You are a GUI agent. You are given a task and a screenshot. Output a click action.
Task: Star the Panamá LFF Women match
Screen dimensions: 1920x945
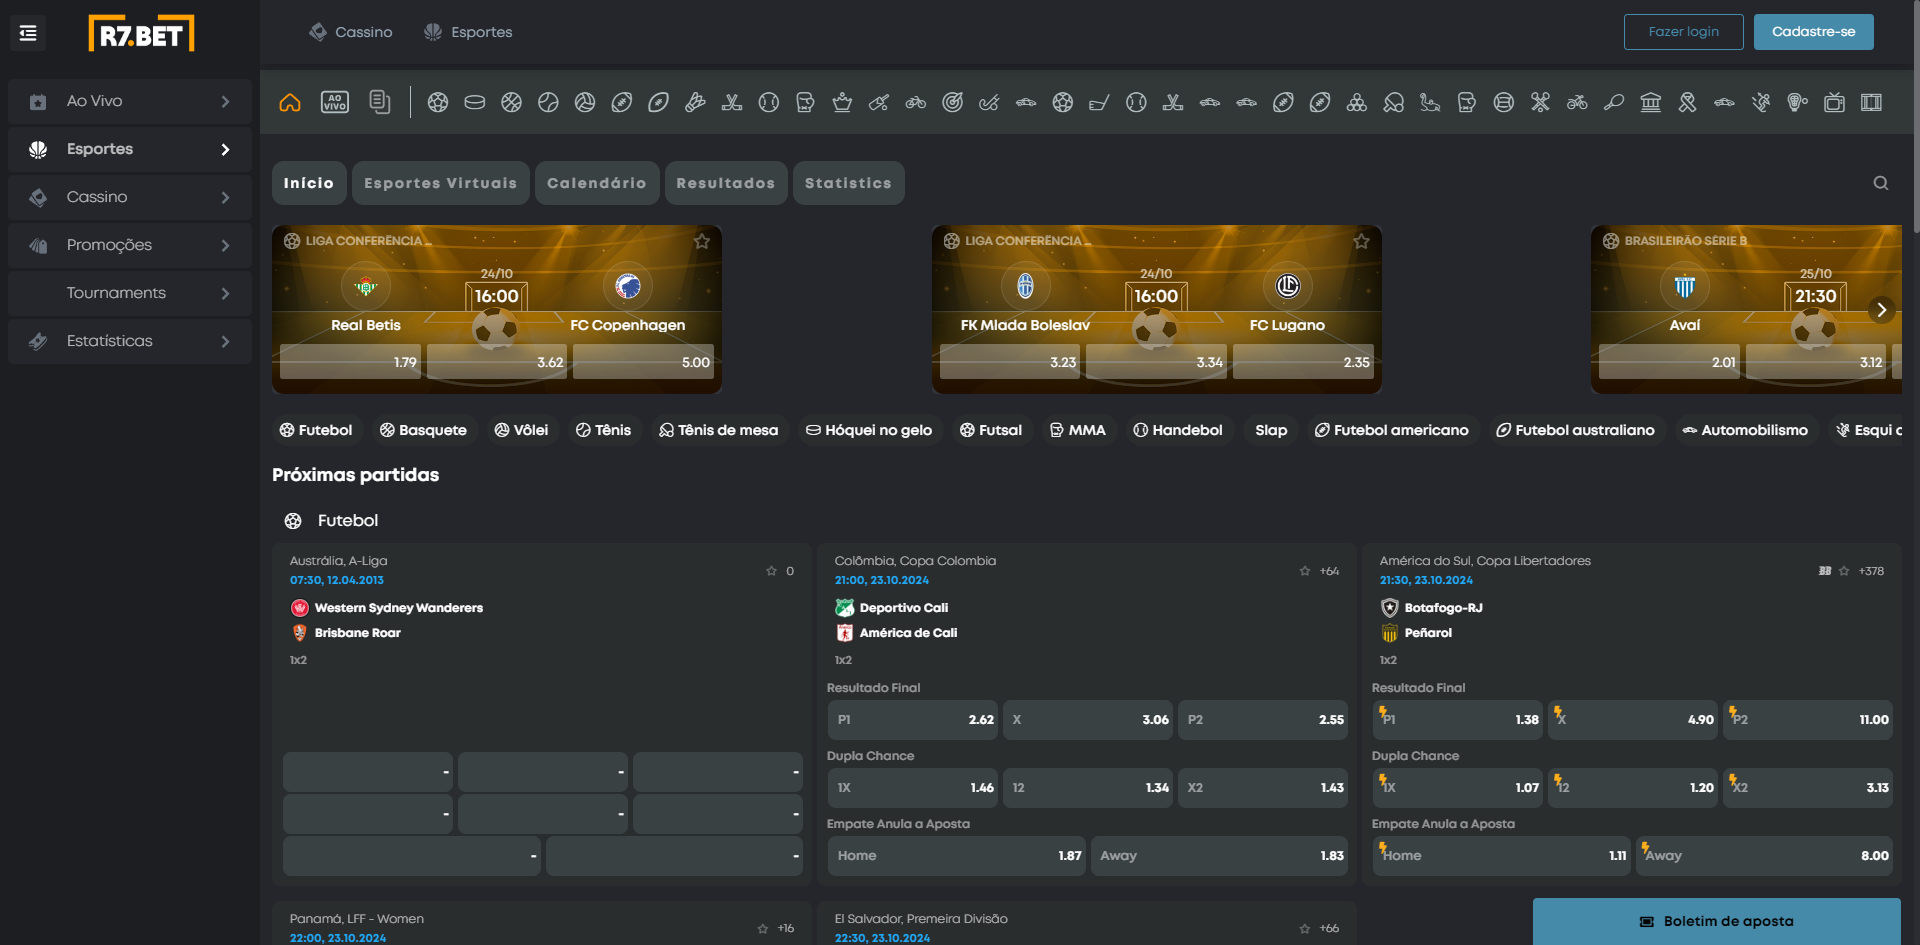pyautogui.click(x=763, y=929)
